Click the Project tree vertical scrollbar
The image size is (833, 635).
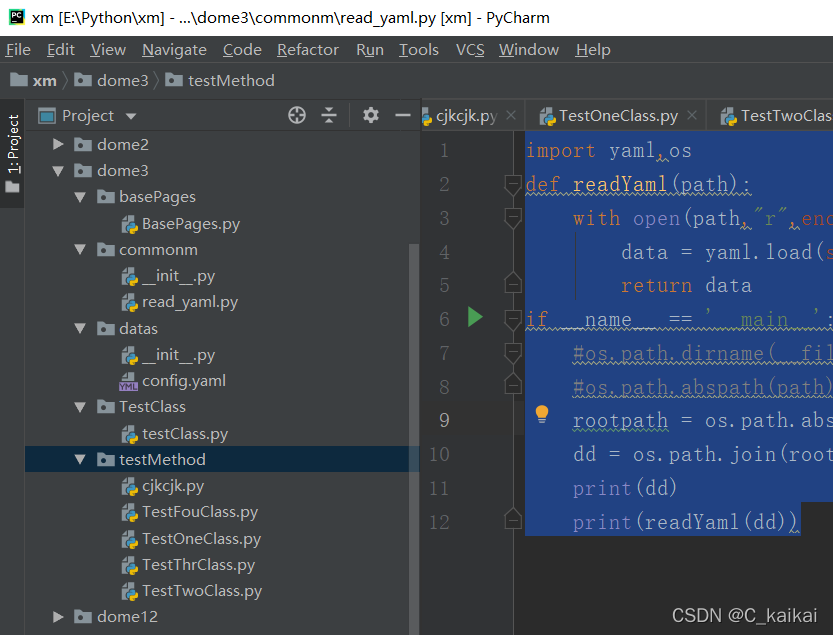[413, 439]
